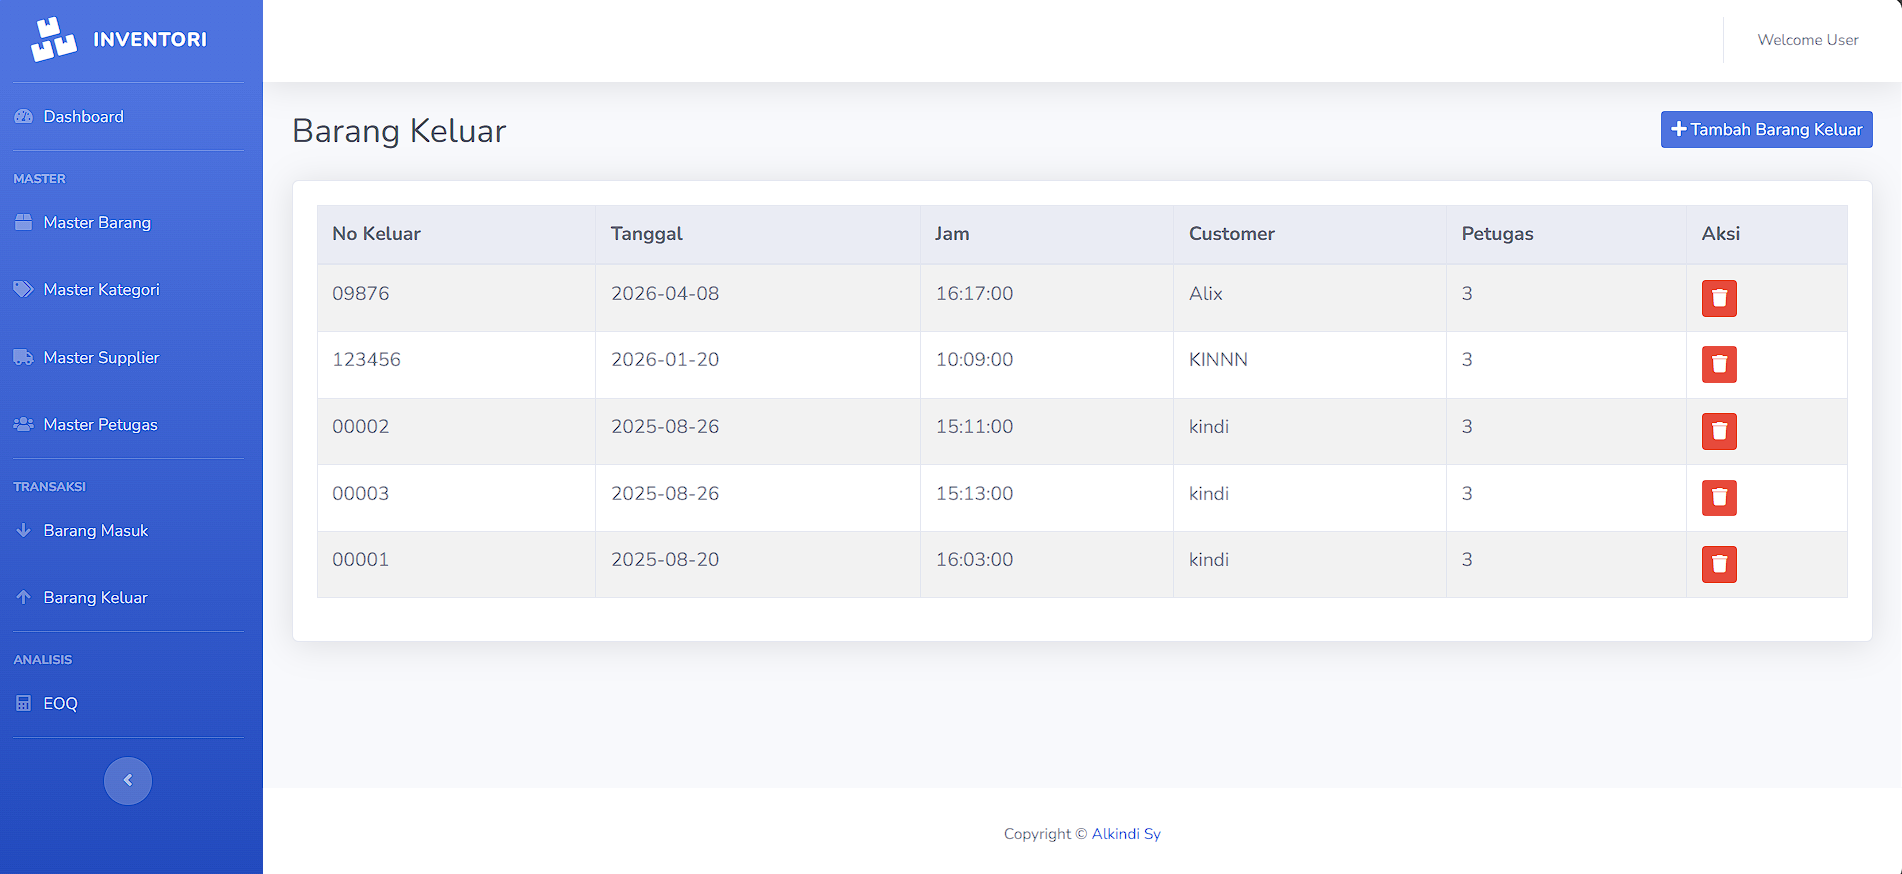Click the Tanggal column header
This screenshot has width=1902, height=874.
point(758,234)
